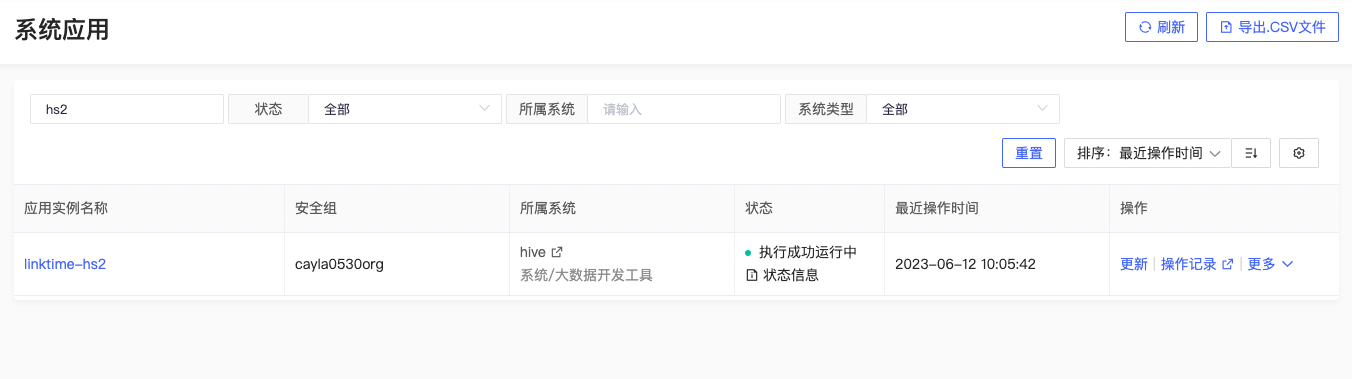Expand the 更多 actions menu

[1270, 264]
